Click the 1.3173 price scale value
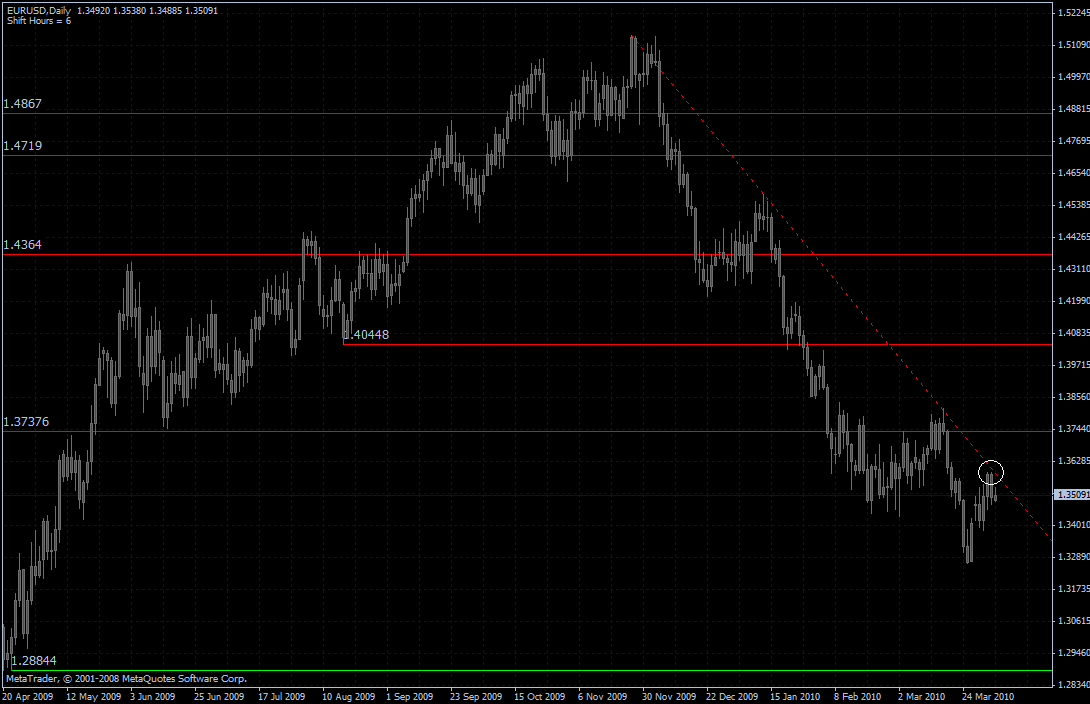Image resolution: width=1090 pixels, height=704 pixels. [1073, 589]
